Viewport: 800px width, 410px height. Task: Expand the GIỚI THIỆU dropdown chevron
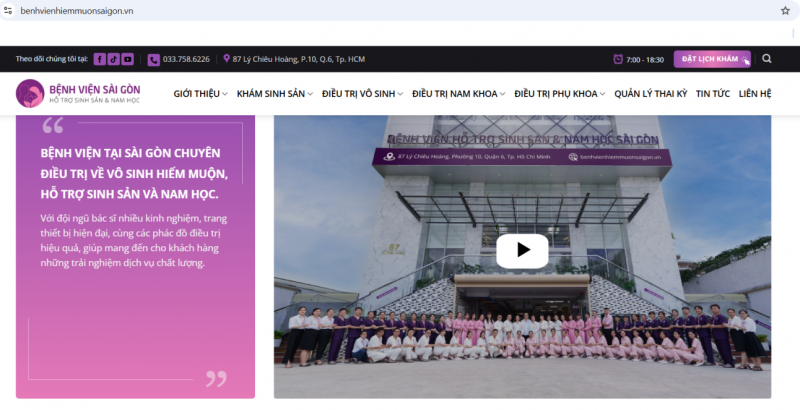coord(224,94)
